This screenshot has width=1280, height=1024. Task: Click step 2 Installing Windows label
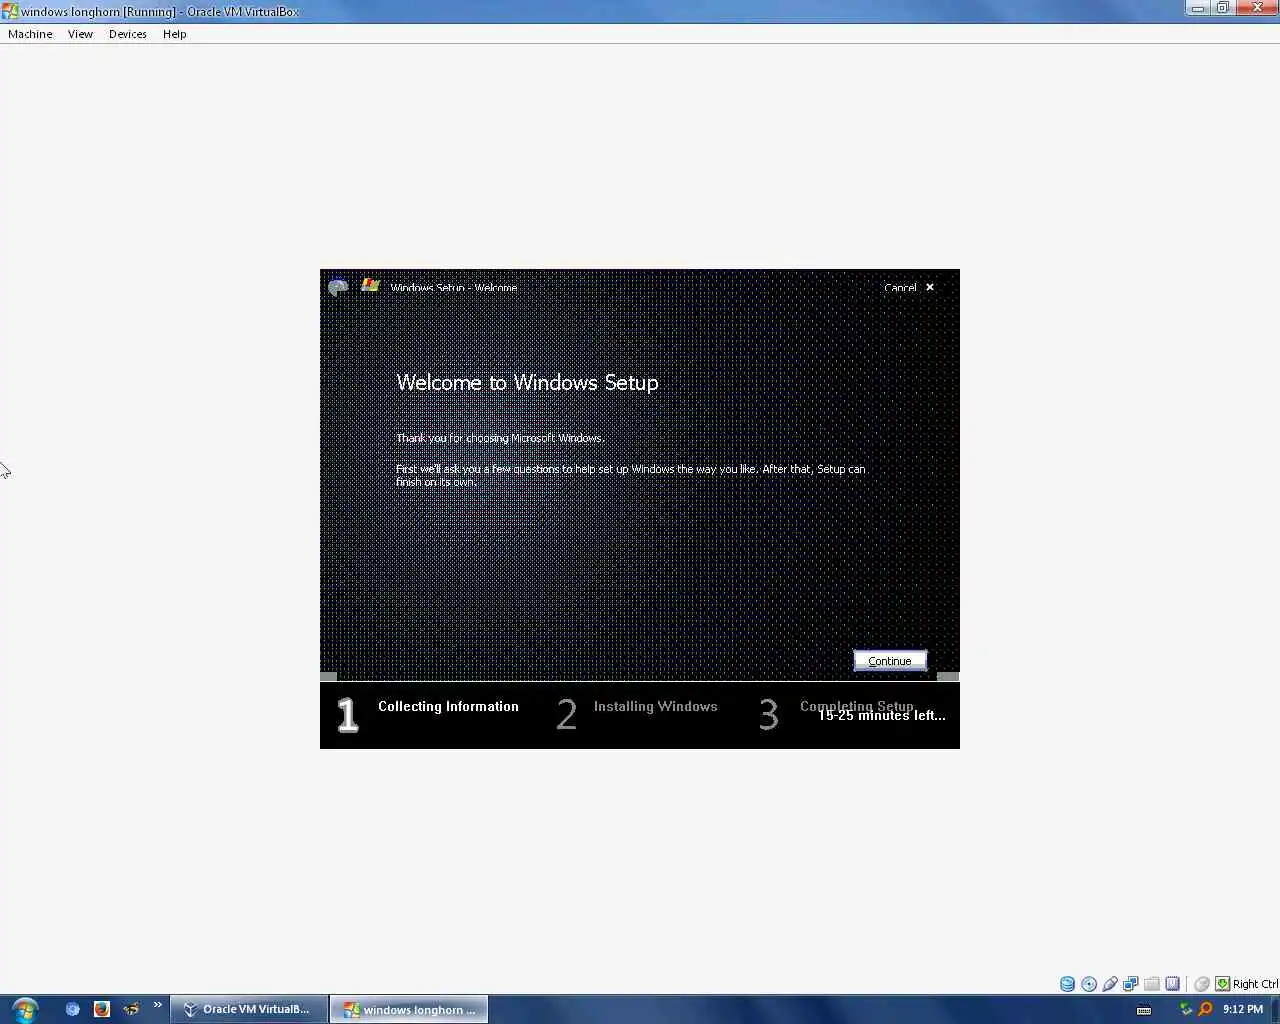click(x=655, y=706)
